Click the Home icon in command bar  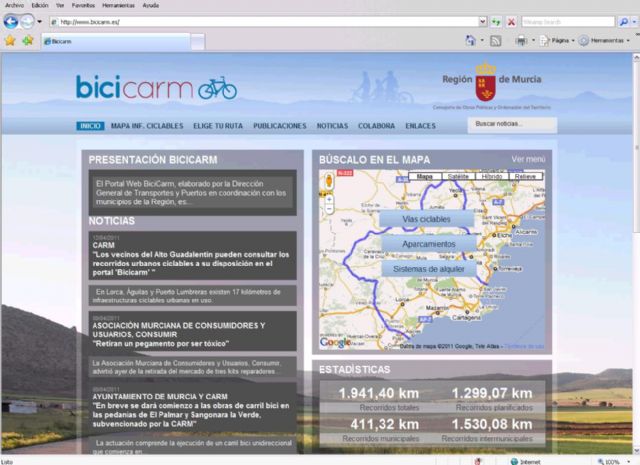470,41
